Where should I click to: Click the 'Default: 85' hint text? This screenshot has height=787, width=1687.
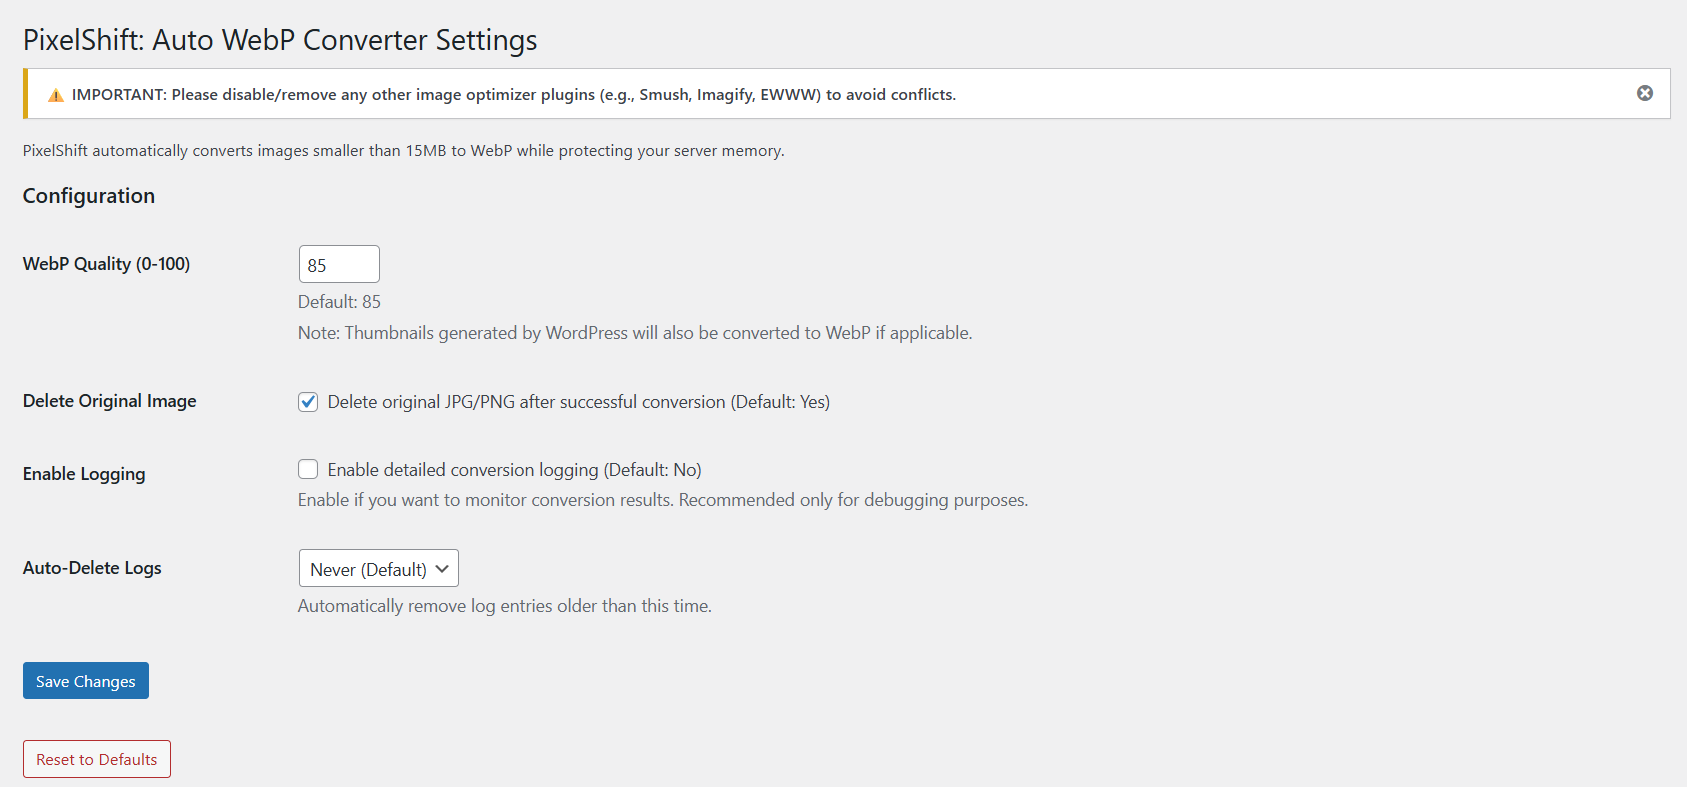339,302
